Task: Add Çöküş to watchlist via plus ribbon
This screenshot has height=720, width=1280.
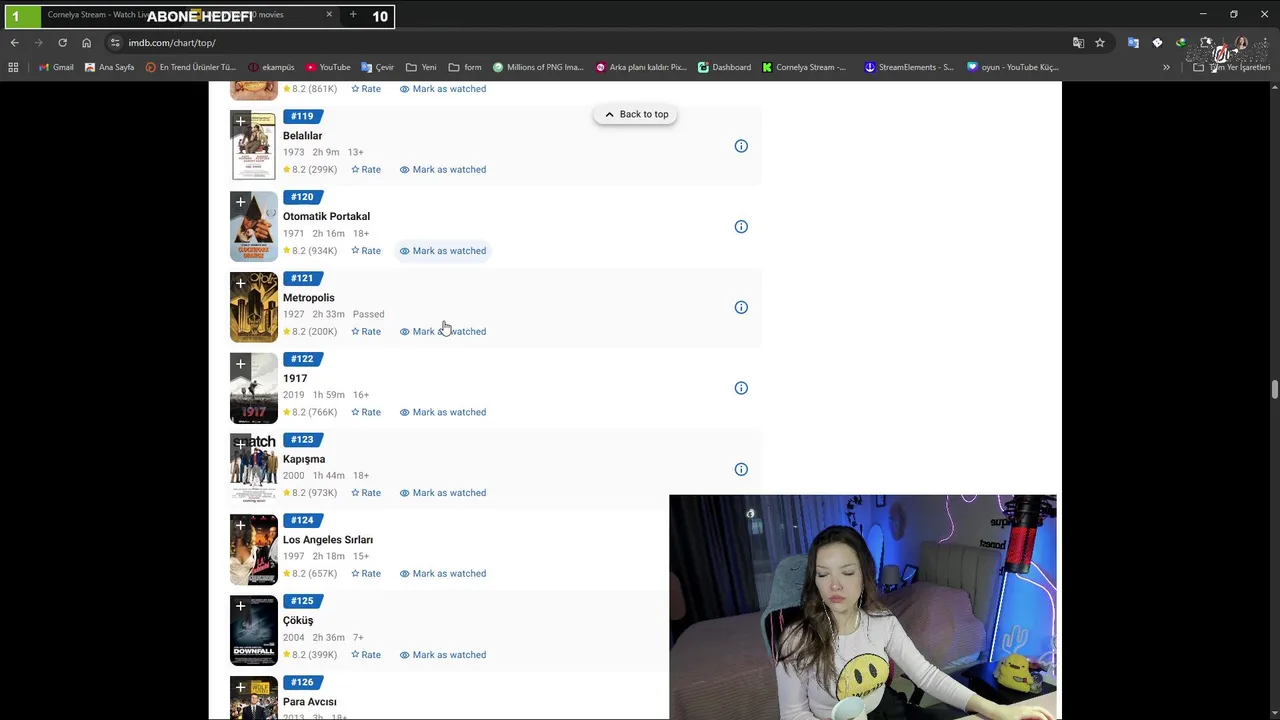Action: click(x=240, y=607)
